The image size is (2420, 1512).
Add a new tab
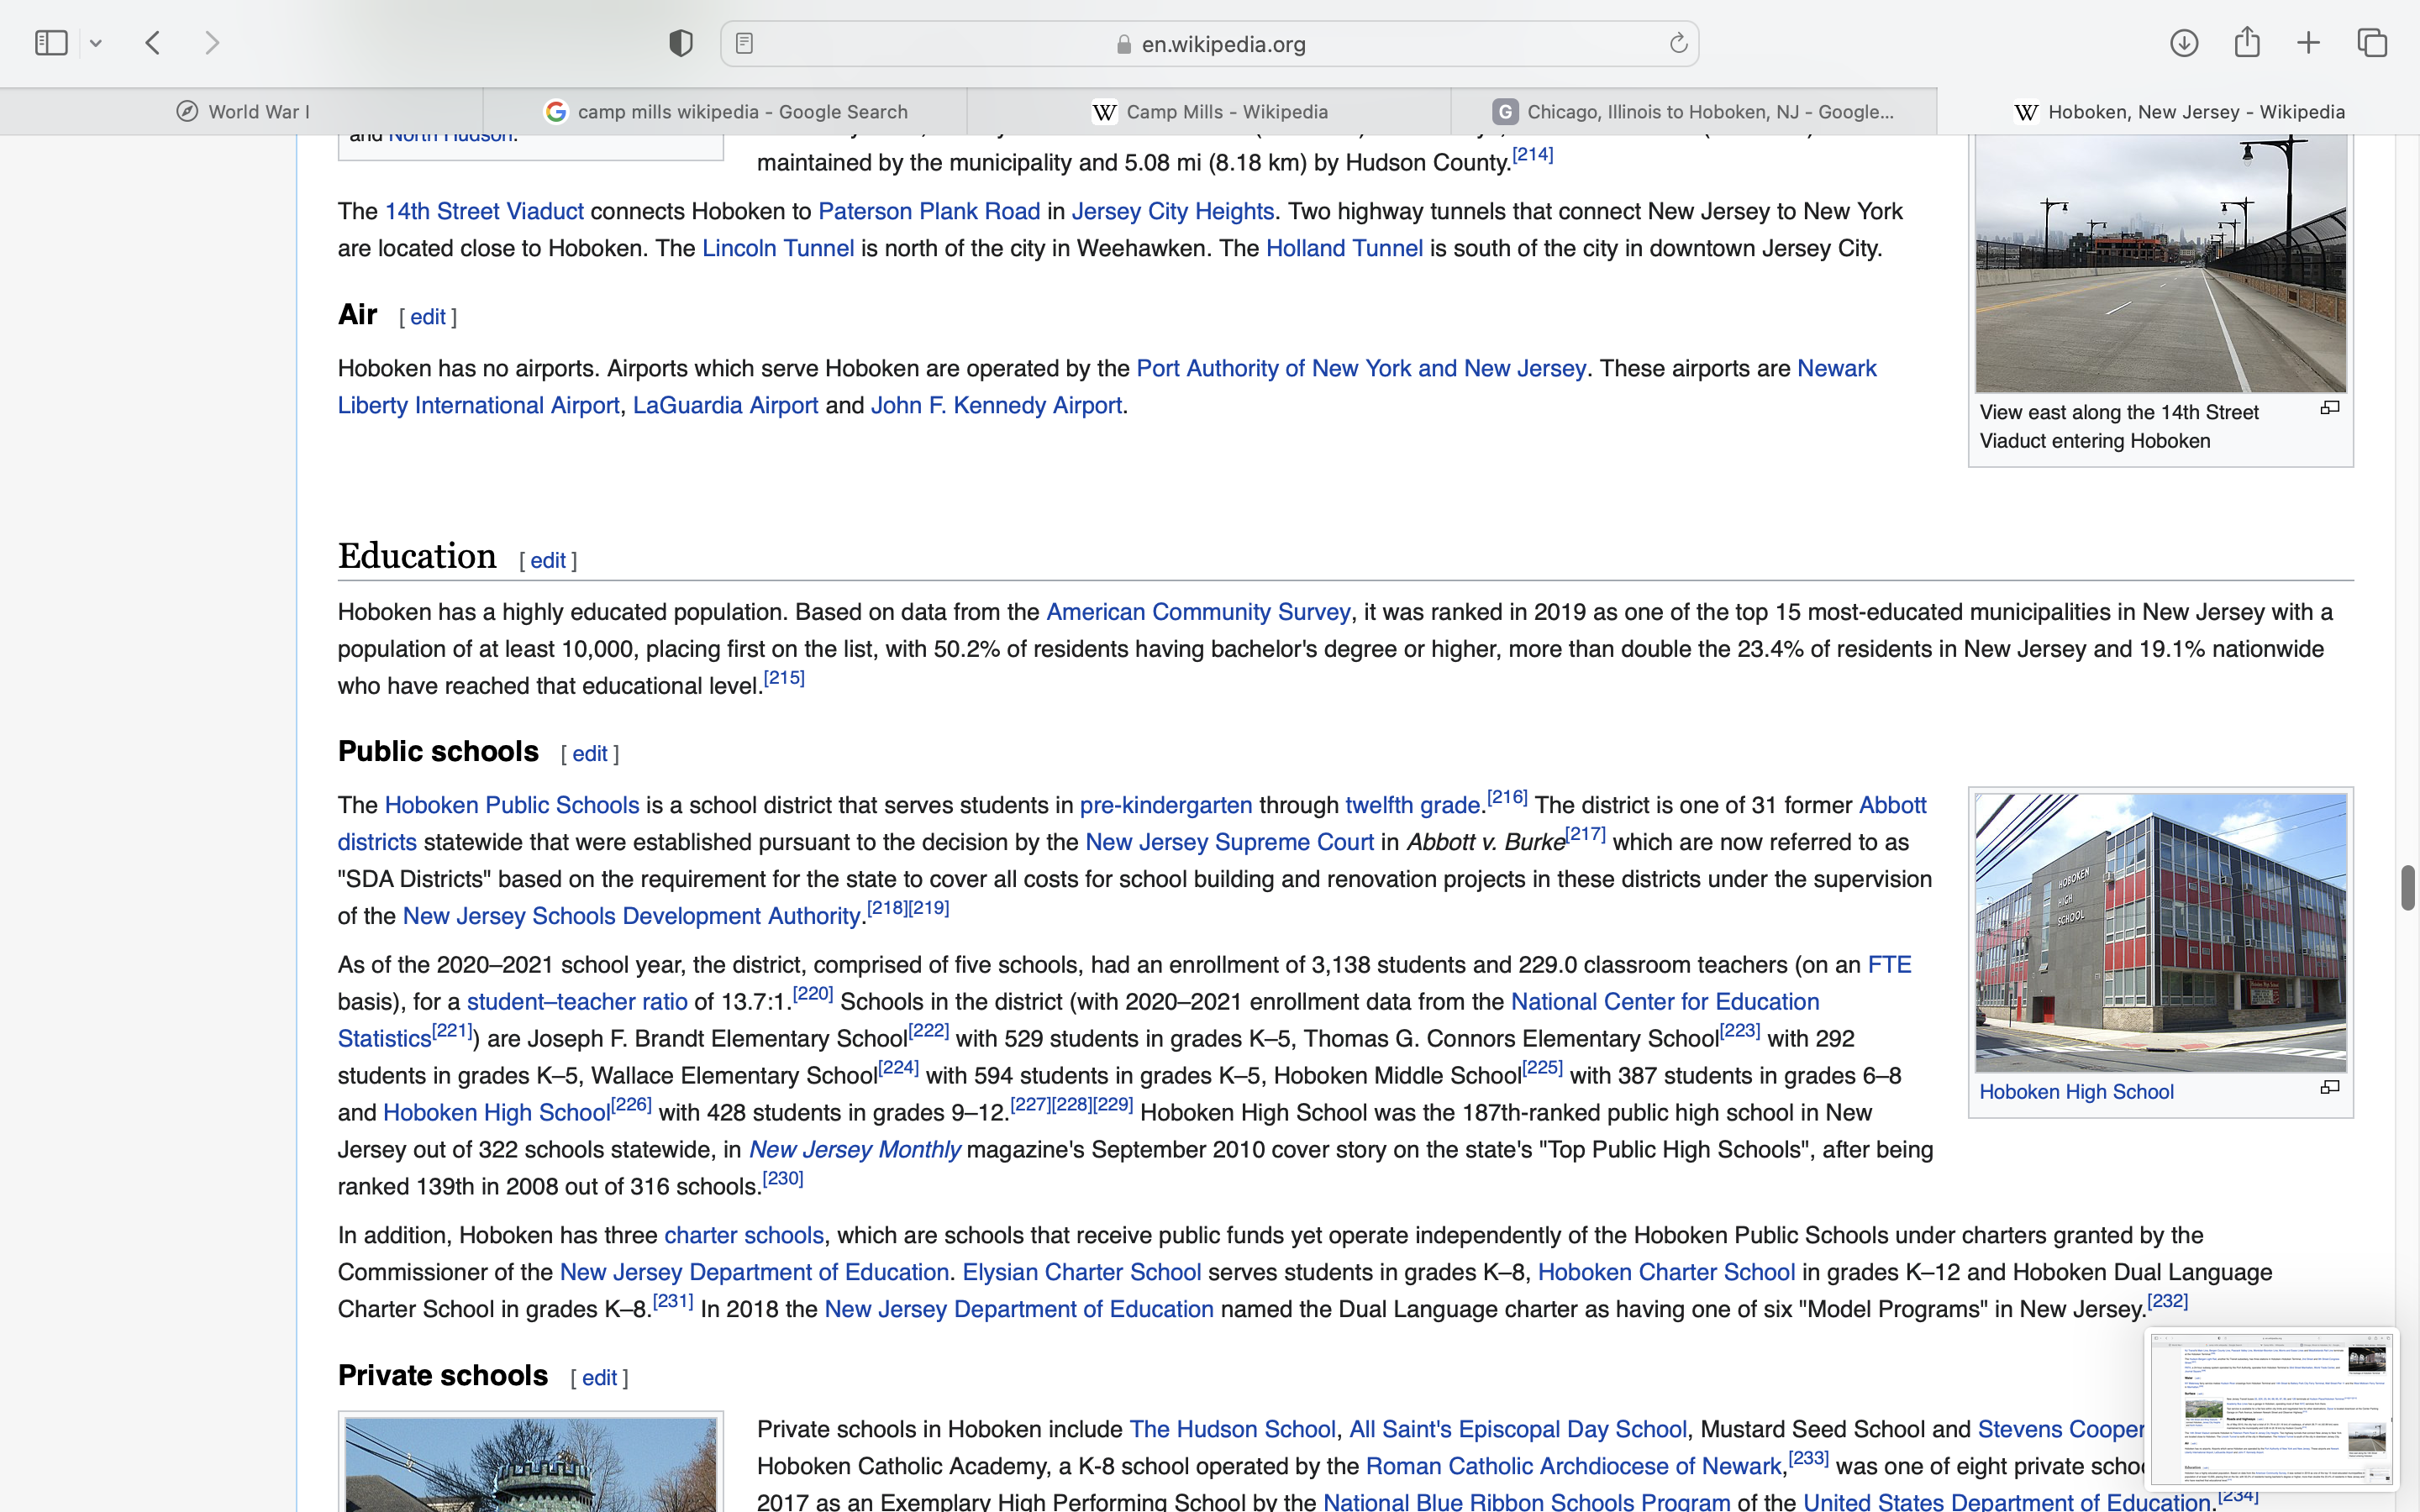[x=2309, y=43]
